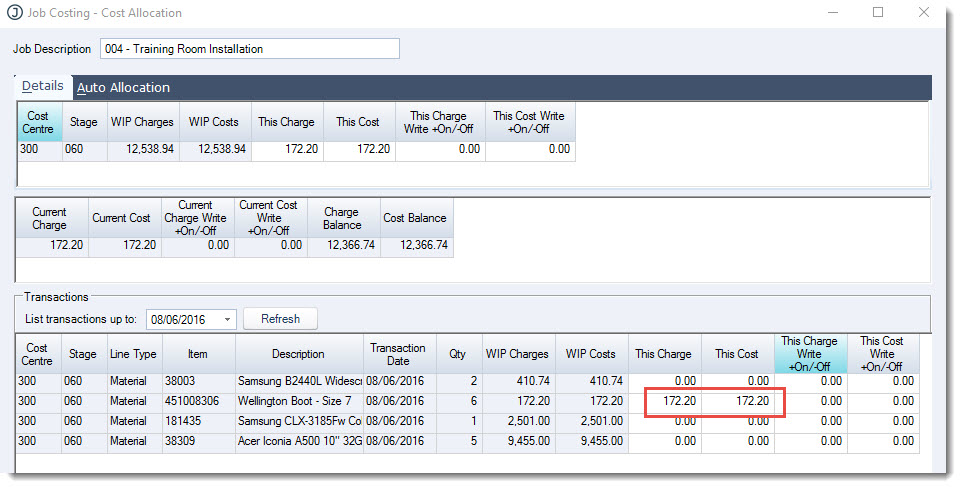961x488 pixels.
Task: Switch to the Auto Allocation tab
Action: 123,88
